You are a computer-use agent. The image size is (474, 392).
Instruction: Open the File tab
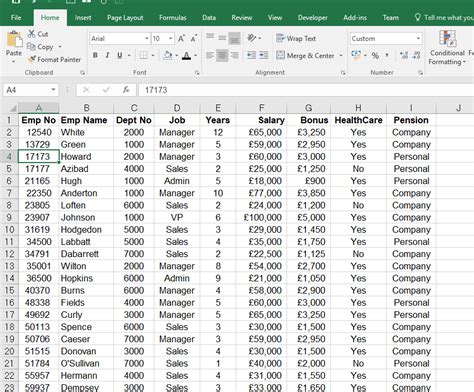pyautogui.click(x=16, y=18)
